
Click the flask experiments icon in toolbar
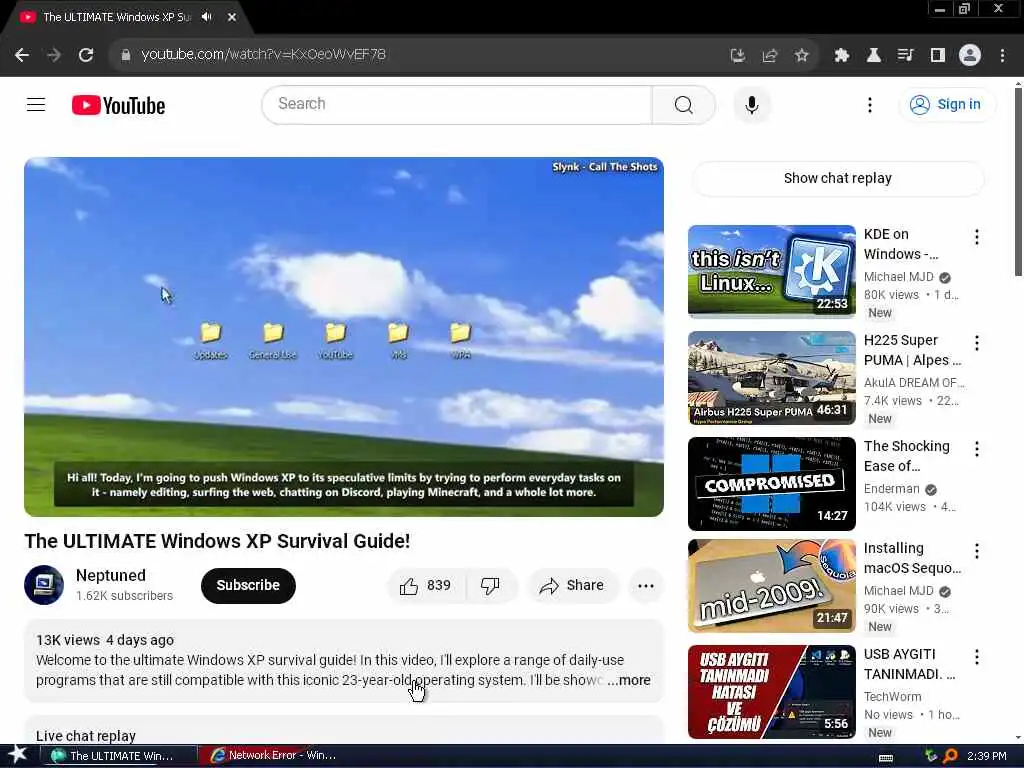873,56
